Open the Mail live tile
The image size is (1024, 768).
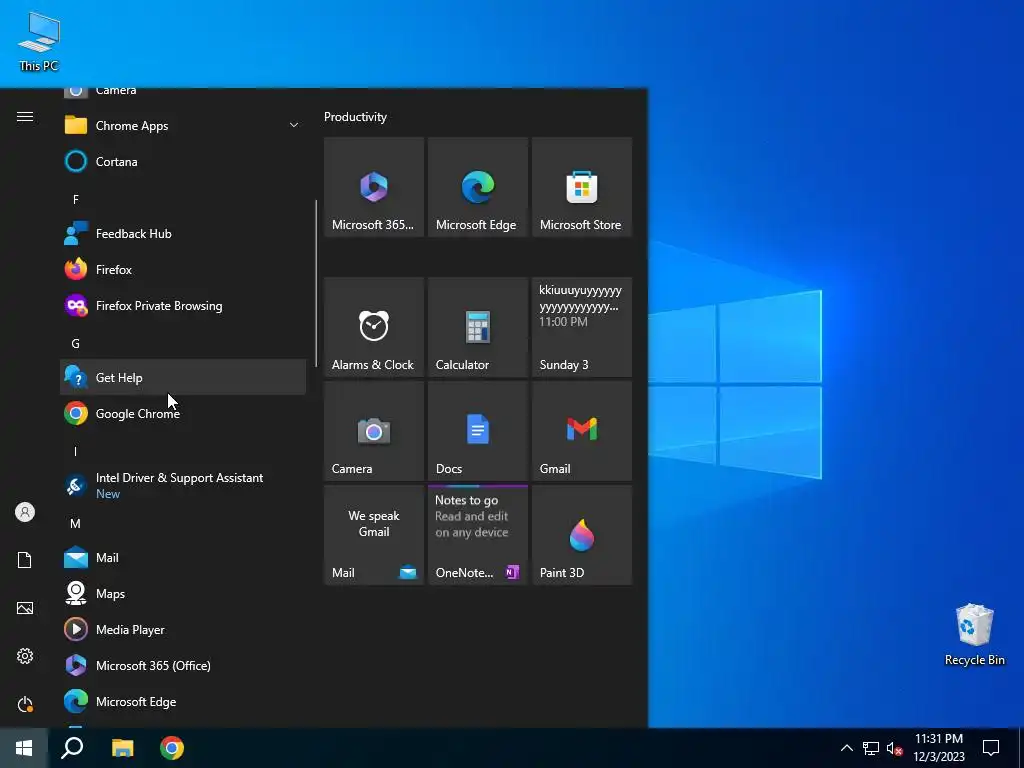coord(374,535)
